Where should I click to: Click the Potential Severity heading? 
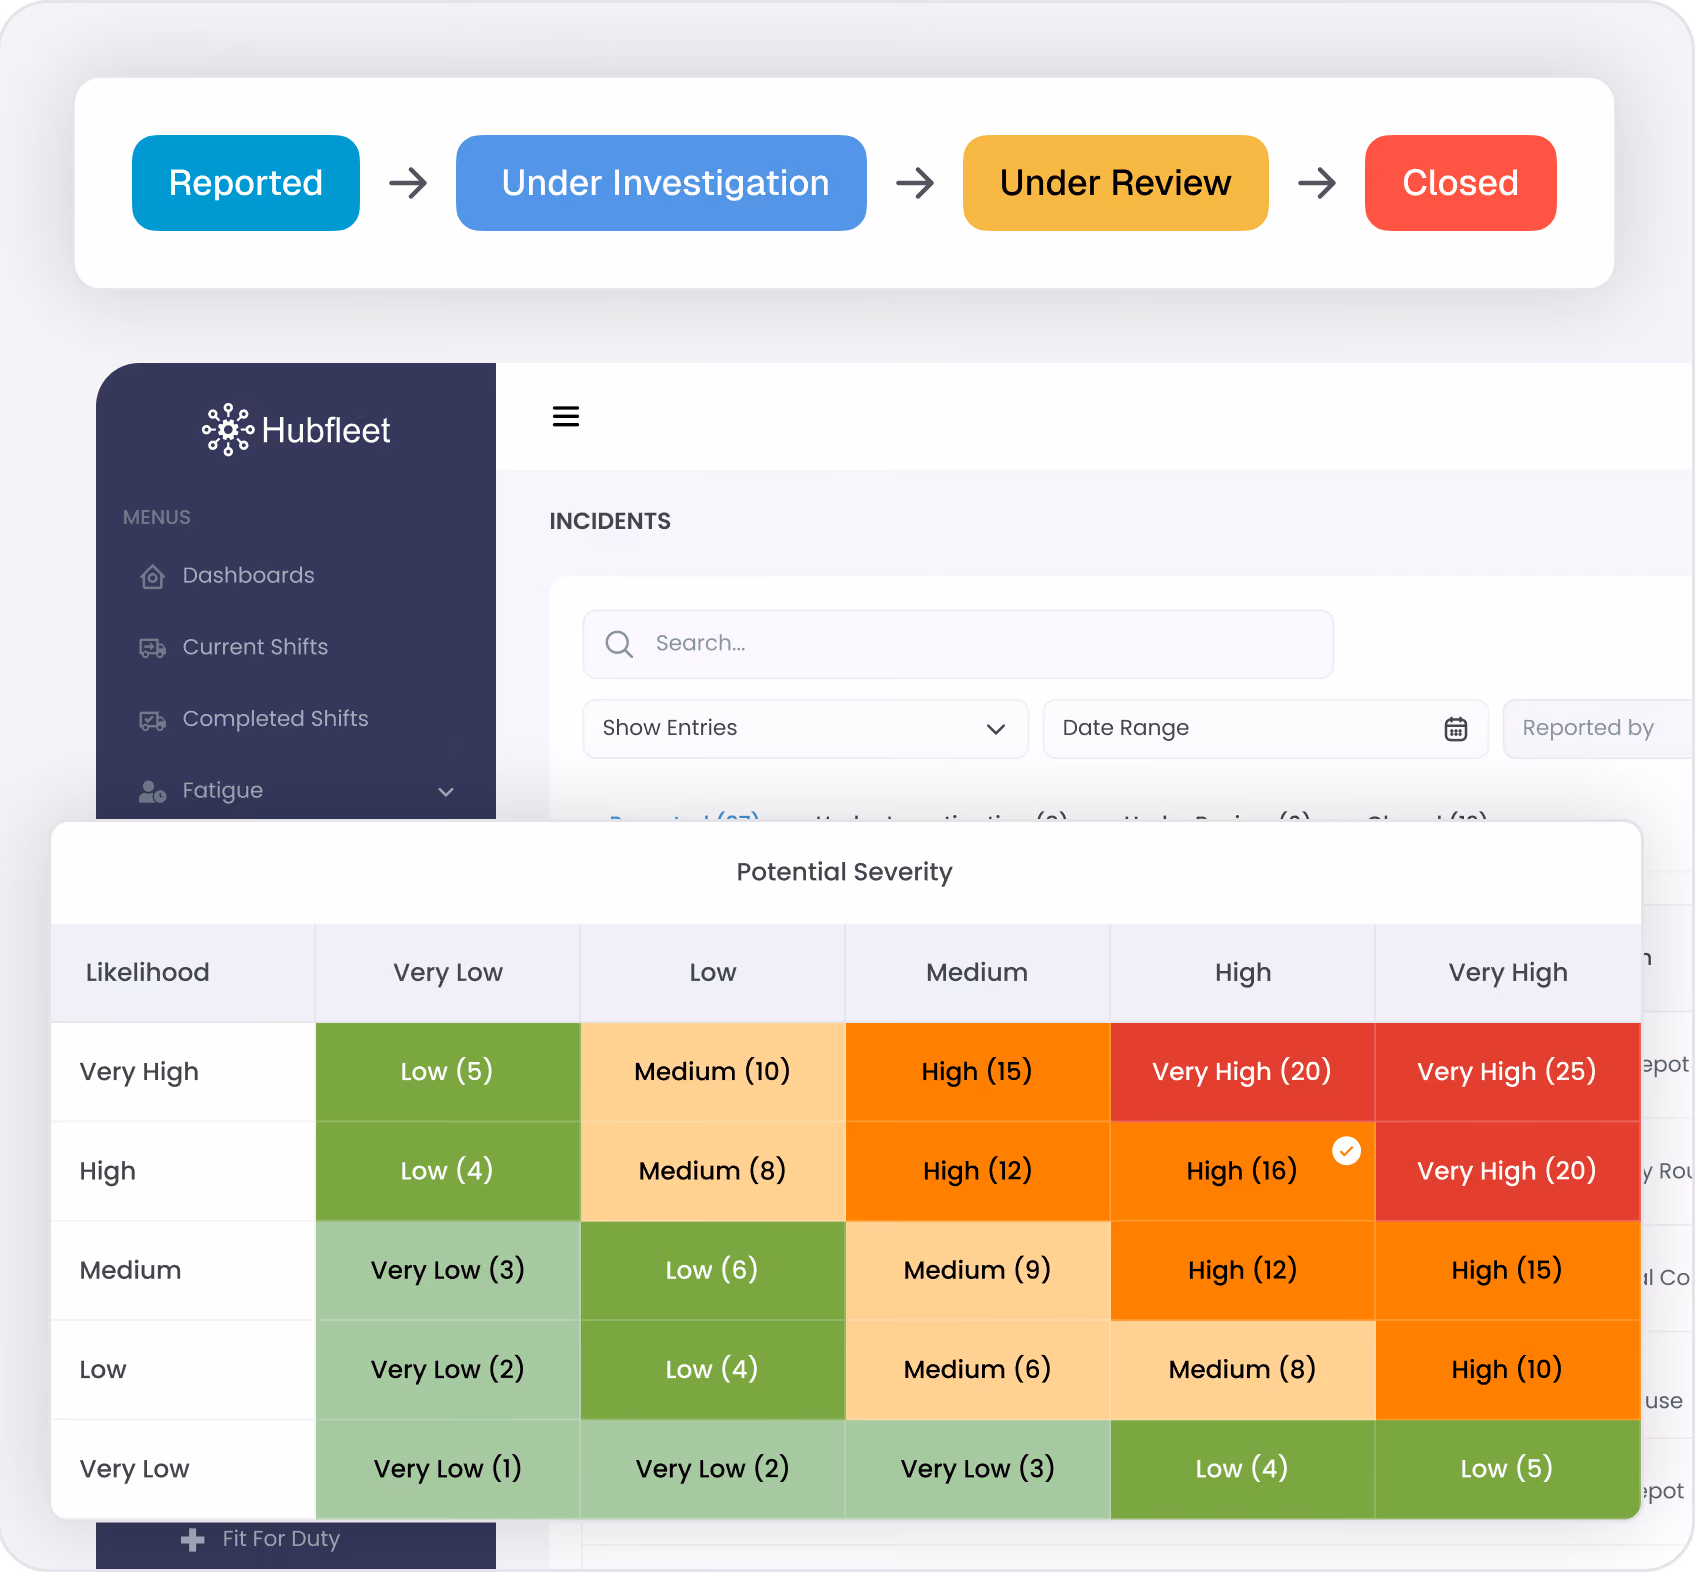click(x=845, y=872)
